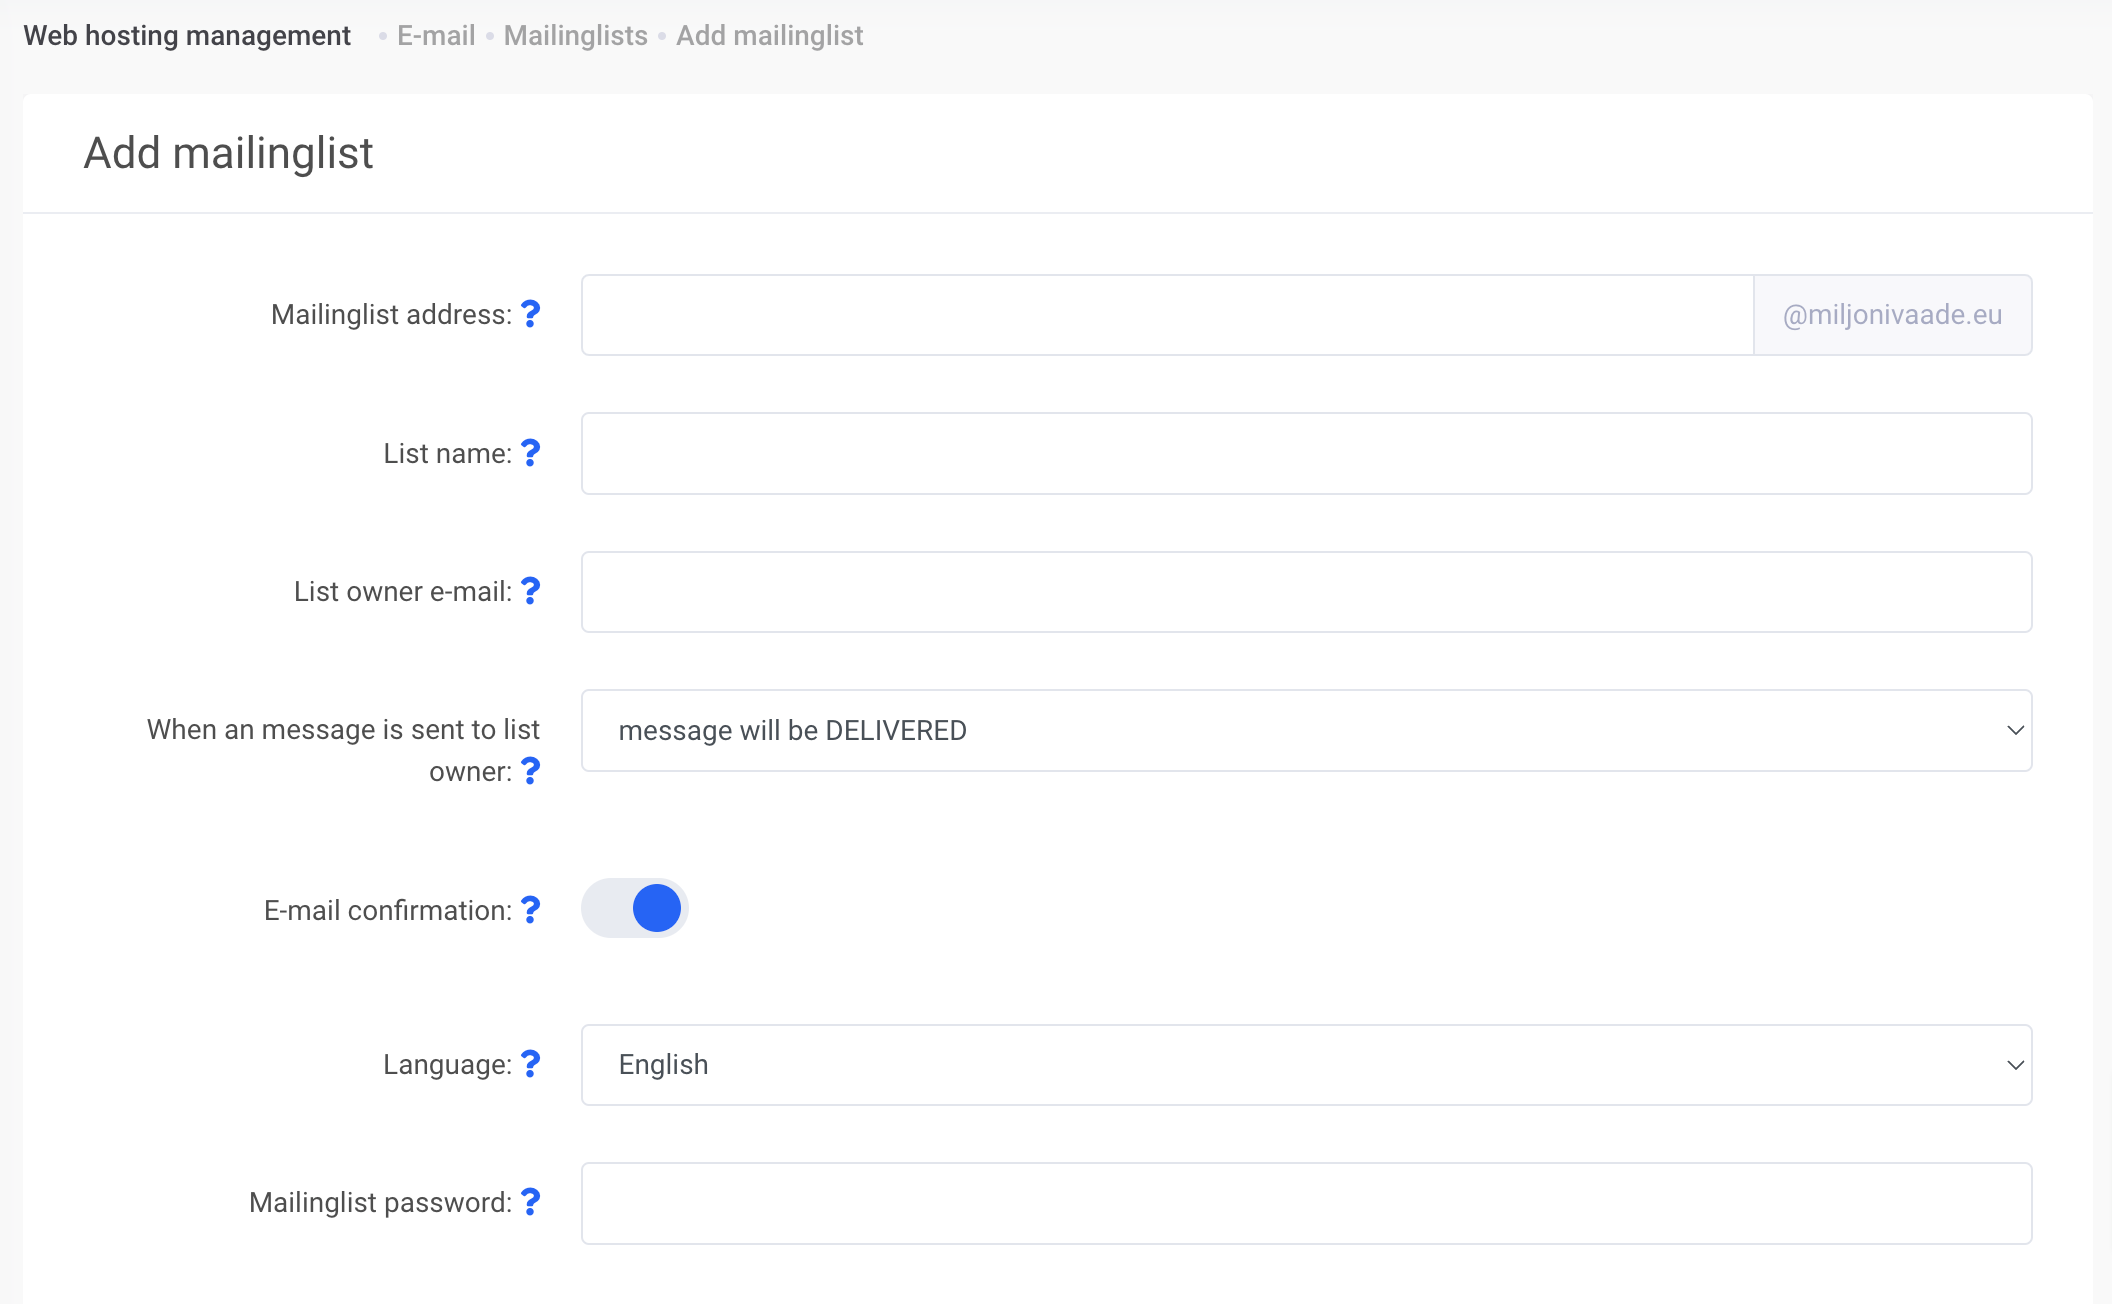Expand the Language dropdown showing English

(1305, 1064)
